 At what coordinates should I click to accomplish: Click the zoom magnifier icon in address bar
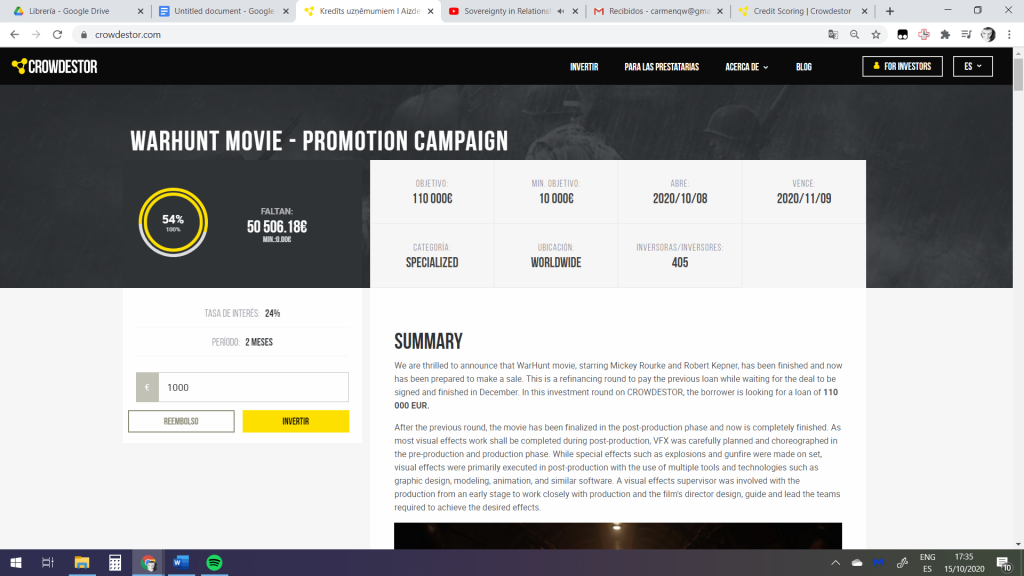pos(854,35)
